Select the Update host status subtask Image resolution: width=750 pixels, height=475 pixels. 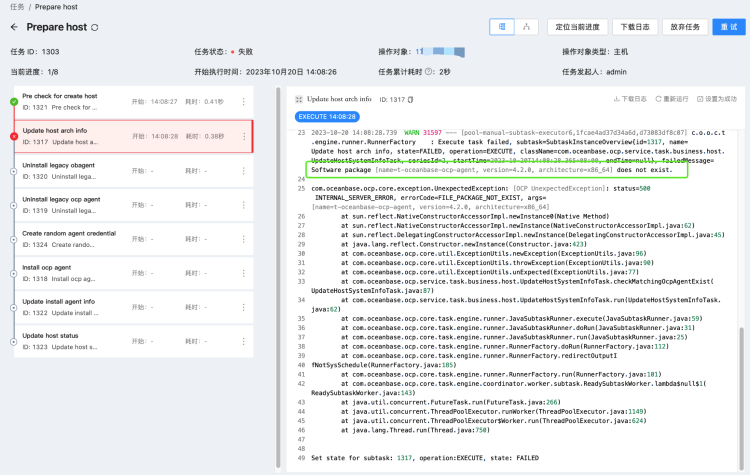click(133, 341)
